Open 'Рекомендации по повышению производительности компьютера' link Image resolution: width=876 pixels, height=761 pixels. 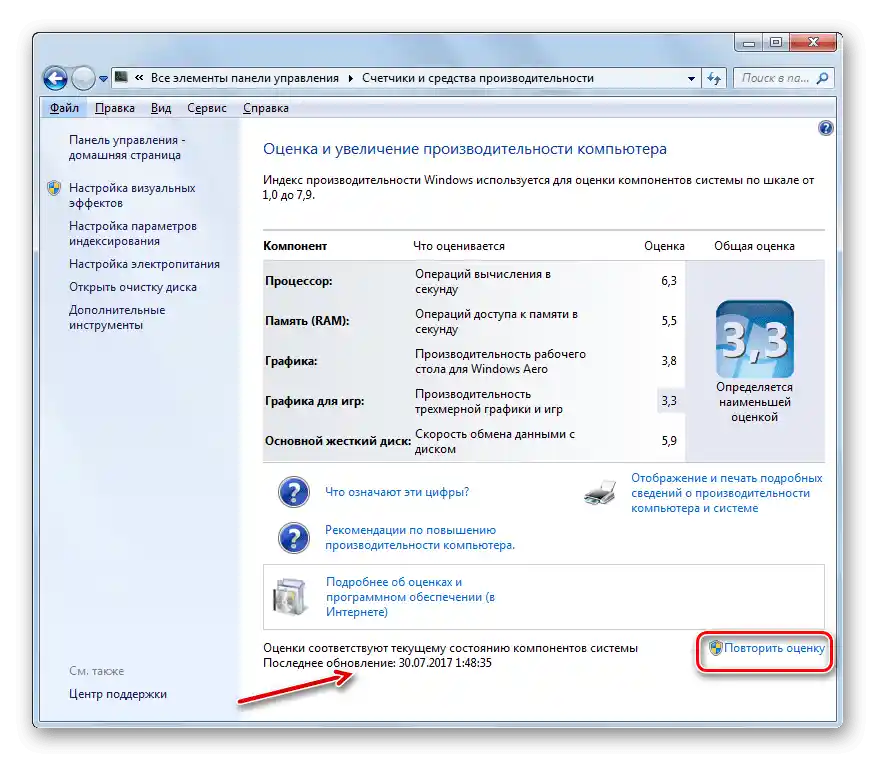(420, 538)
